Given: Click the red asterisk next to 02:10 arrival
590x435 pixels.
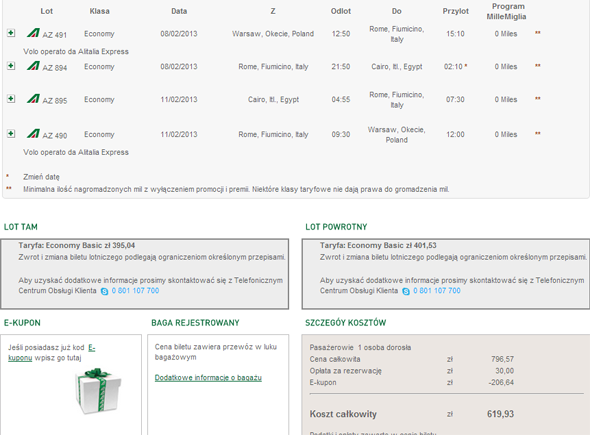Looking at the screenshot, I should [x=466, y=65].
